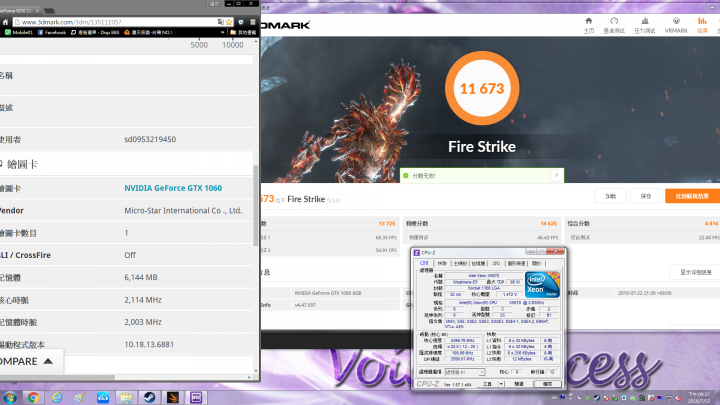The height and width of the screenshot is (405, 720).
Task: Open the Chrome menu (hamburger) icon
Action: pyautogui.click(x=253, y=22)
